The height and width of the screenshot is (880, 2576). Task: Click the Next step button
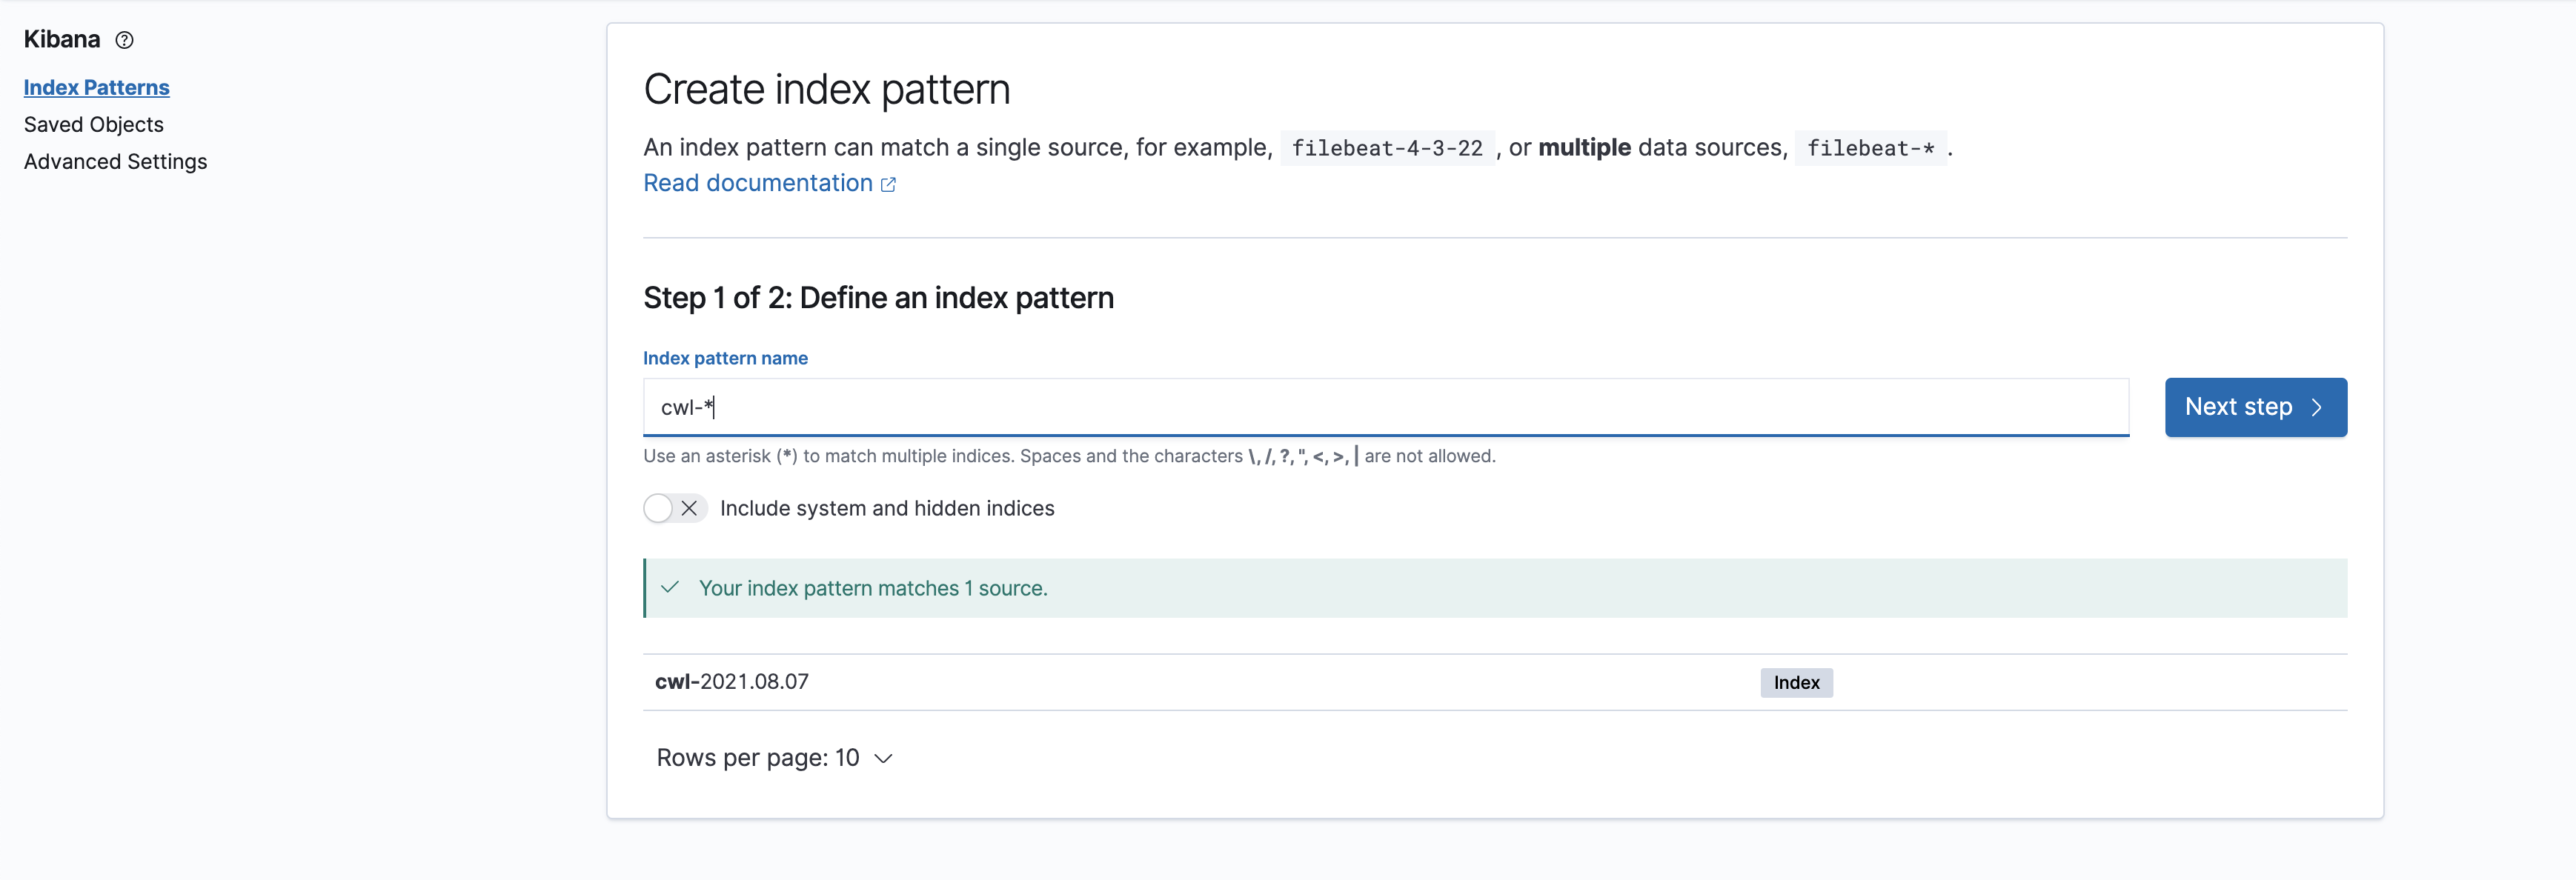click(x=2254, y=408)
